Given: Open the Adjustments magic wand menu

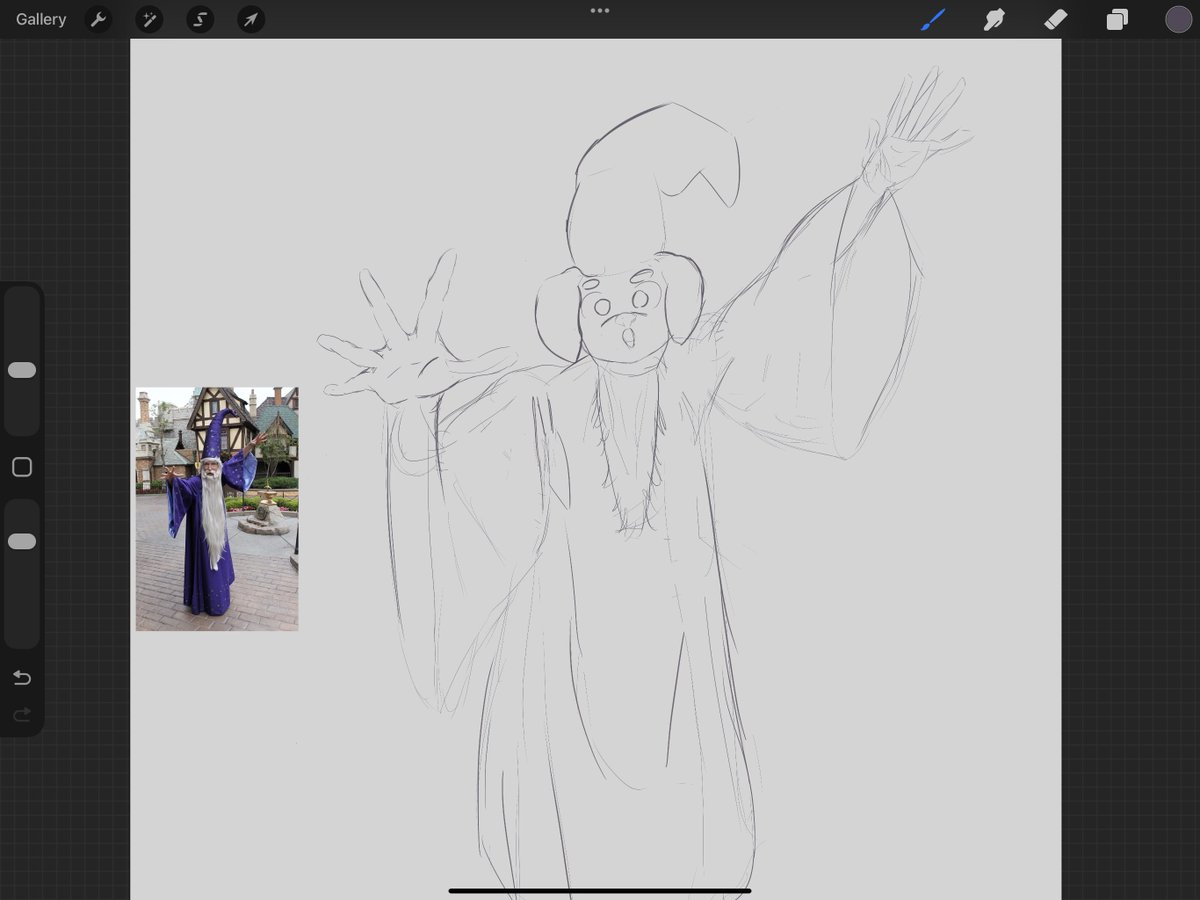Looking at the screenshot, I should (149, 19).
